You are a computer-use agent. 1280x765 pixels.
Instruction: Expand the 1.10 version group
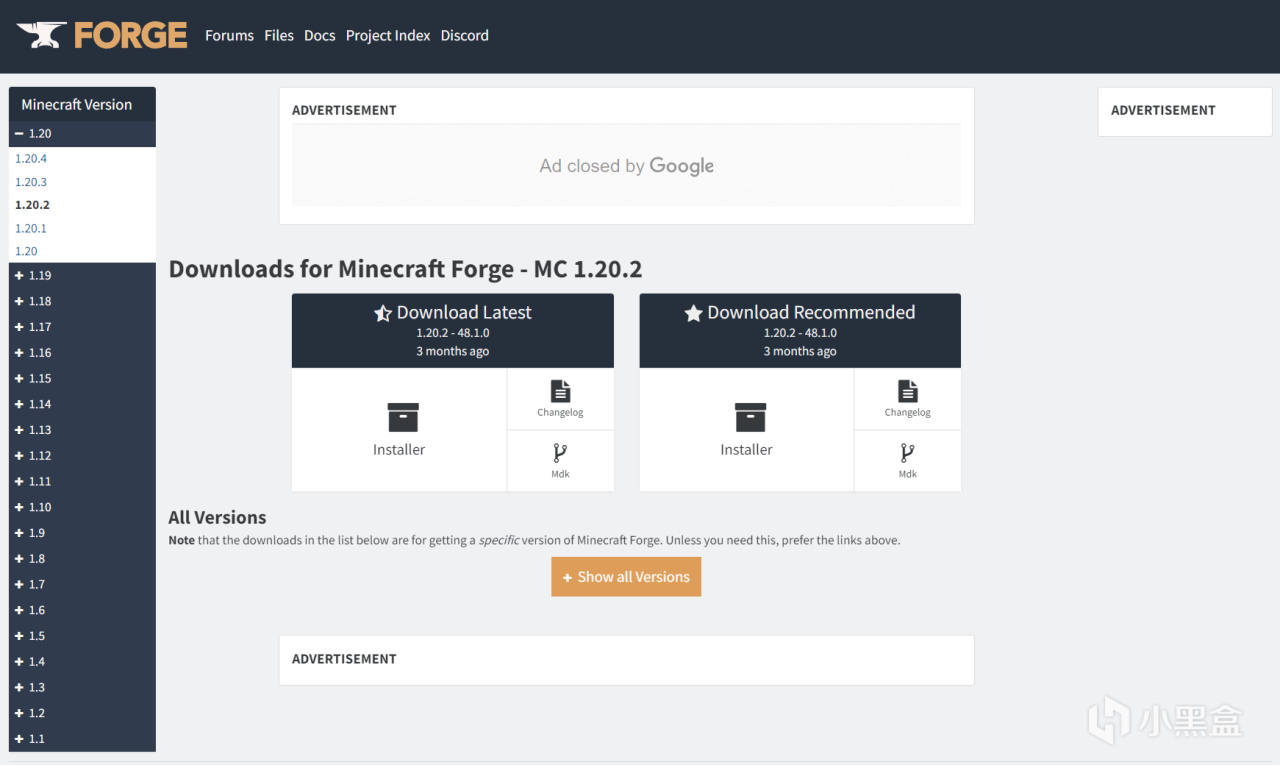82,507
